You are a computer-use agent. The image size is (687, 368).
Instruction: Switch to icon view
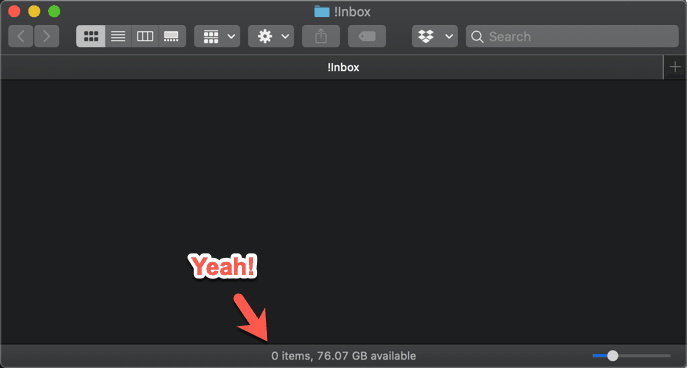click(91, 36)
